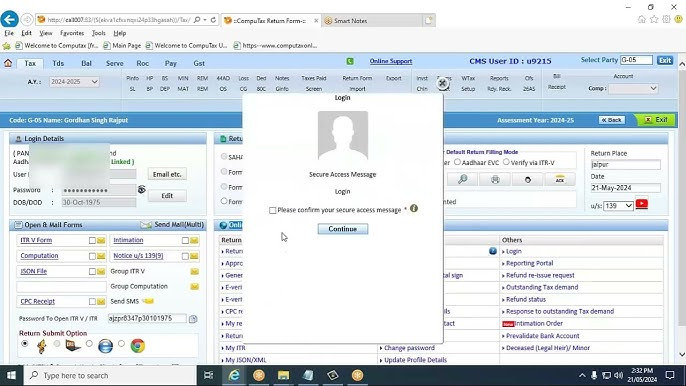The height and width of the screenshot is (386, 686).
Task: Switch to the Smart Notes browser tab
Action: coord(373,21)
